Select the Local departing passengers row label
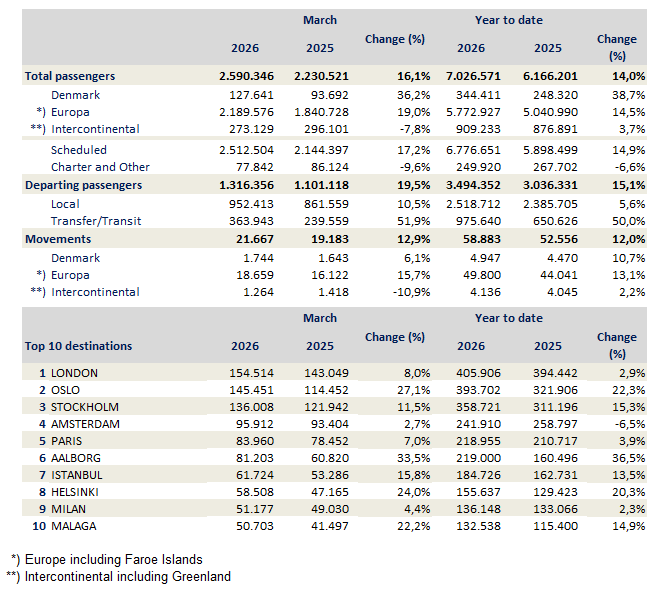This screenshot has width=659, height=590. click(67, 203)
